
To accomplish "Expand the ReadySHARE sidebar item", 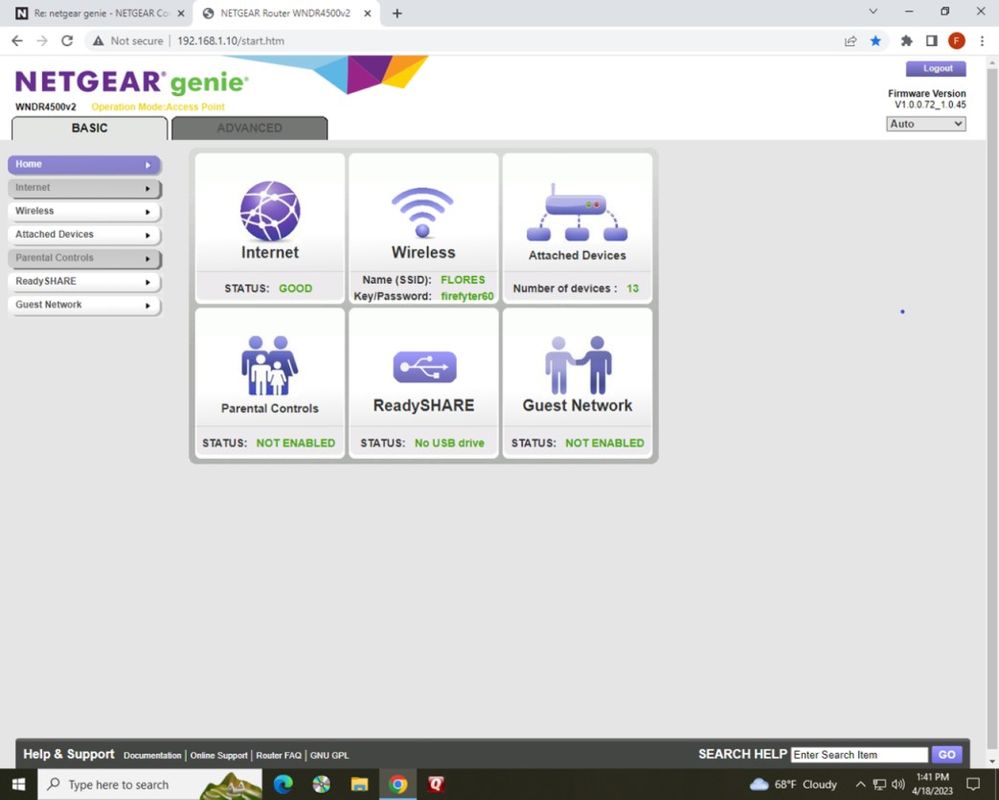I will 84,281.
